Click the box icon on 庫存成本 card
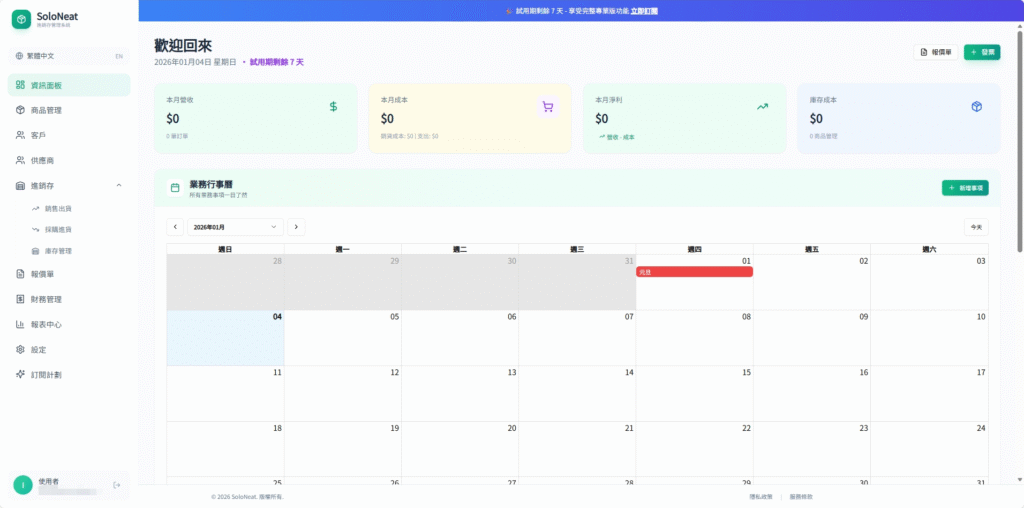 click(x=976, y=106)
